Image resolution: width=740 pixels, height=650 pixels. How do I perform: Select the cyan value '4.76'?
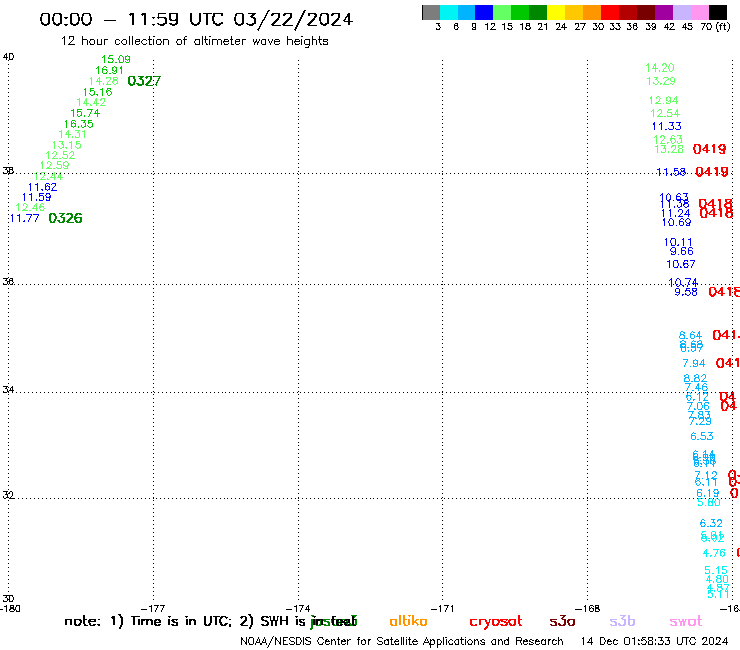click(x=714, y=553)
